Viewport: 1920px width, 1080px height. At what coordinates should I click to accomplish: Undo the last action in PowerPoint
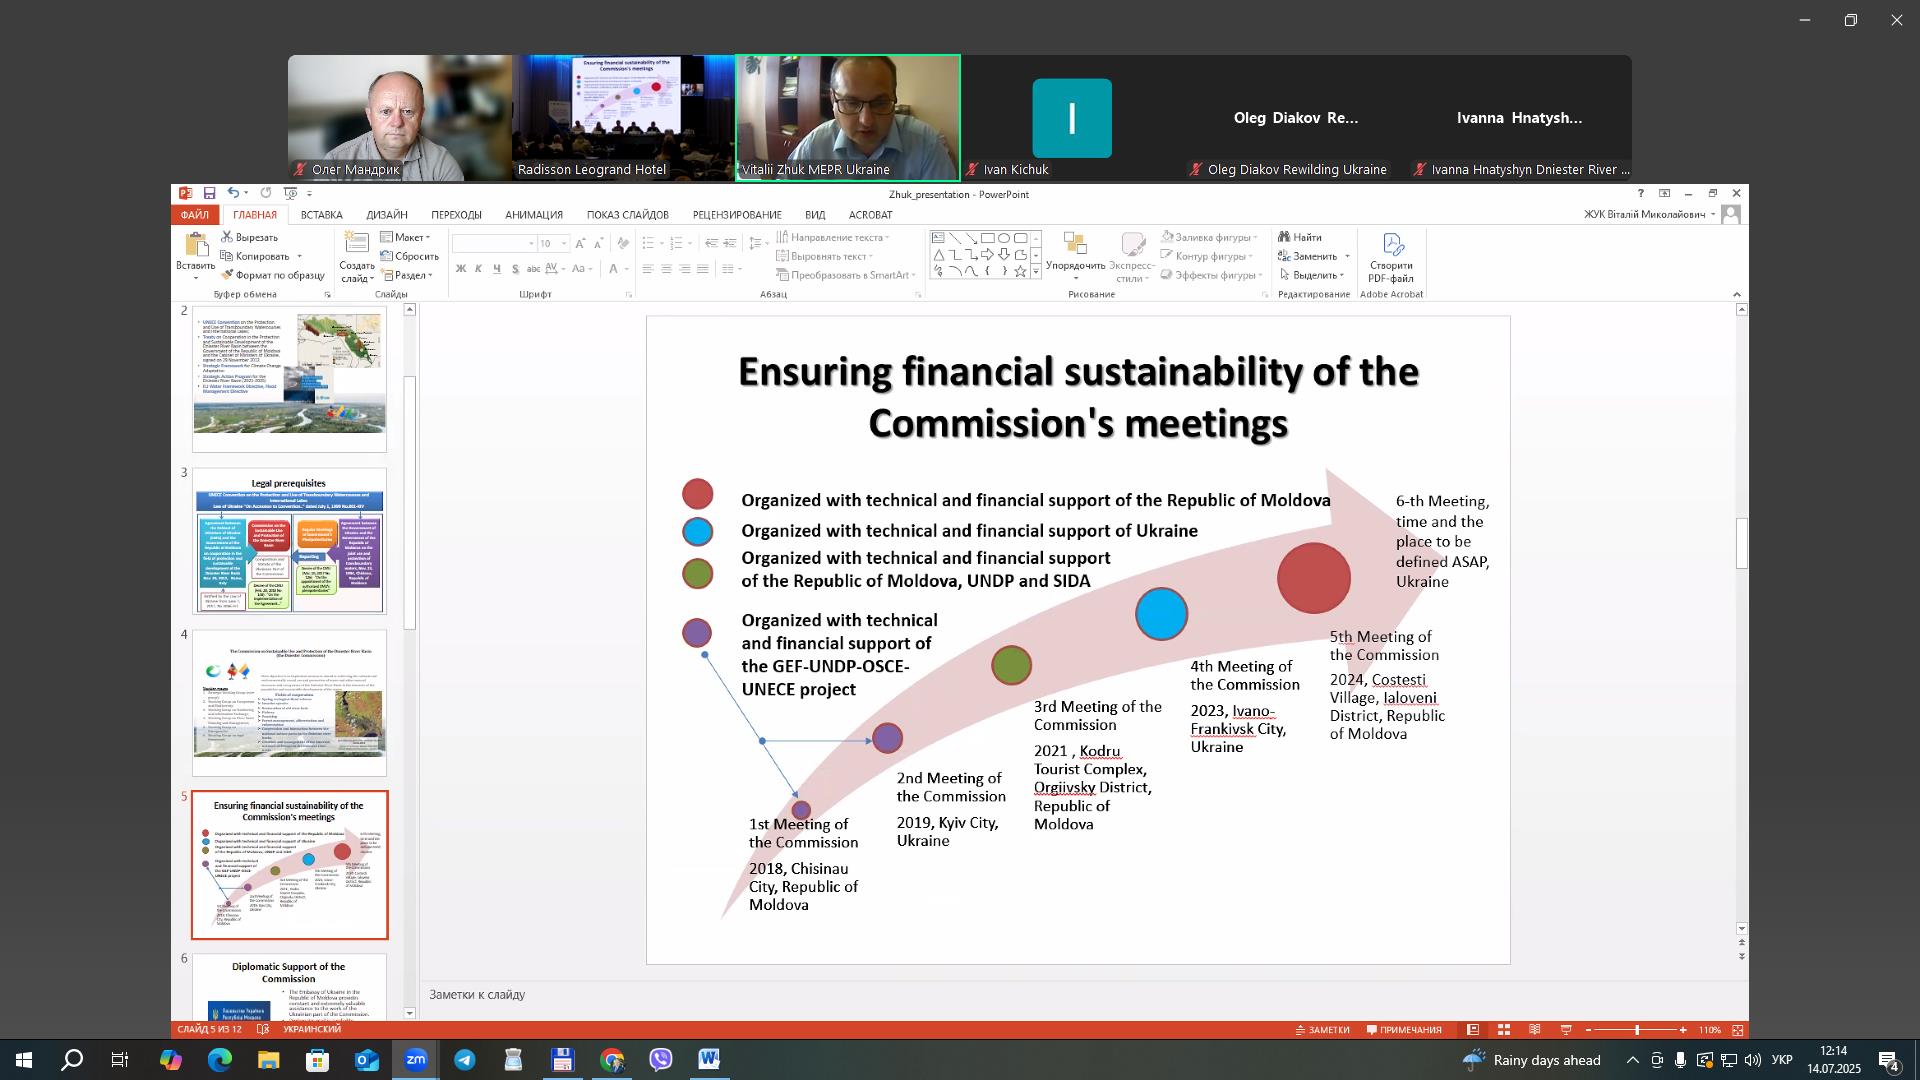232,193
